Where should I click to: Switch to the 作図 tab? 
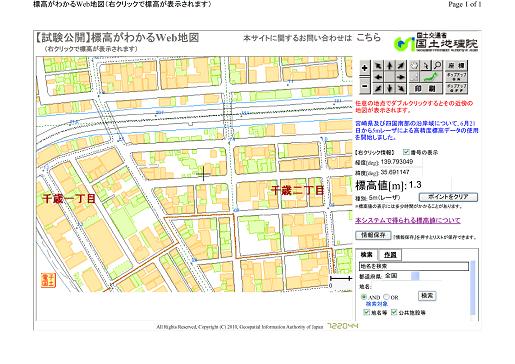[390, 255]
